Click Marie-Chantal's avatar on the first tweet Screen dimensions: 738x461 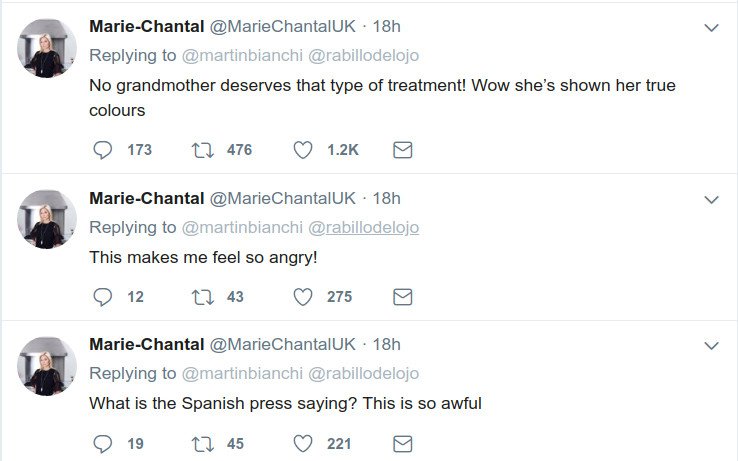[48, 48]
